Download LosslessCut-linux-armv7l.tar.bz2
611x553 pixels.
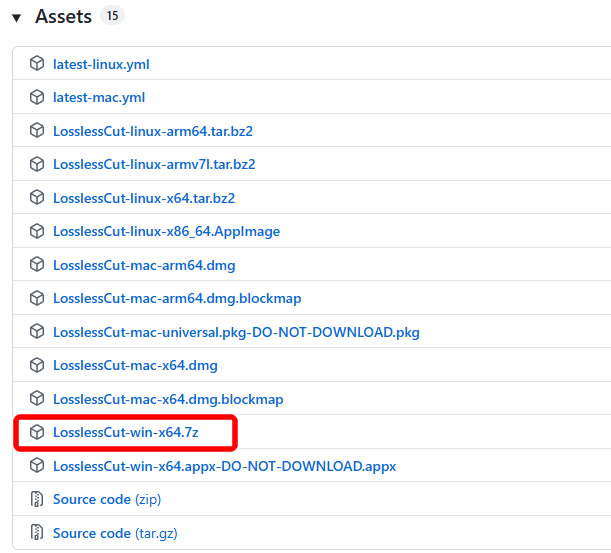pos(154,164)
